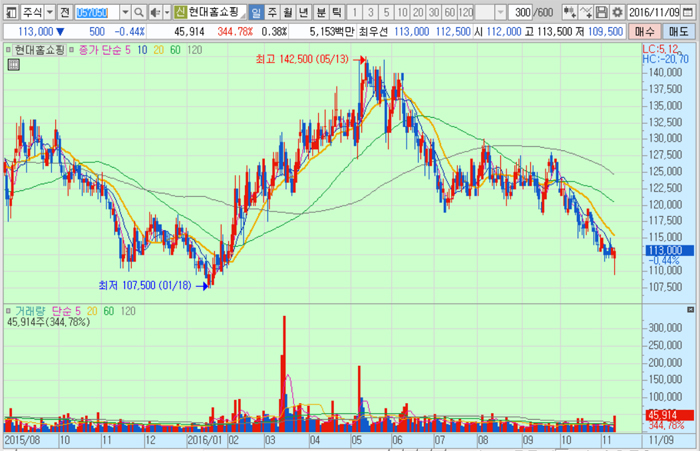The width and height of the screenshot is (700, 451).
Task: Click the add indicator icon
Action: (568, 12)
